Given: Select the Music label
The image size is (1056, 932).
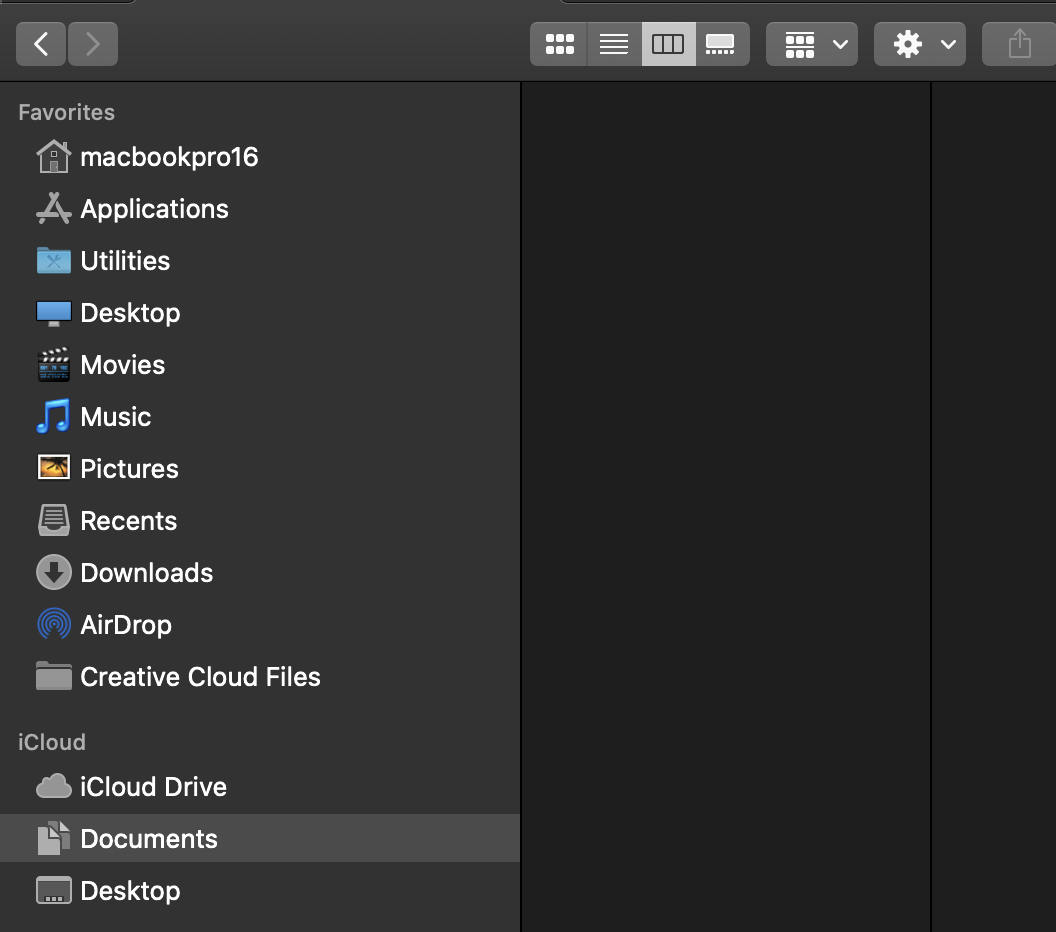Looking at the screenshot, I should tap(116, 417).
